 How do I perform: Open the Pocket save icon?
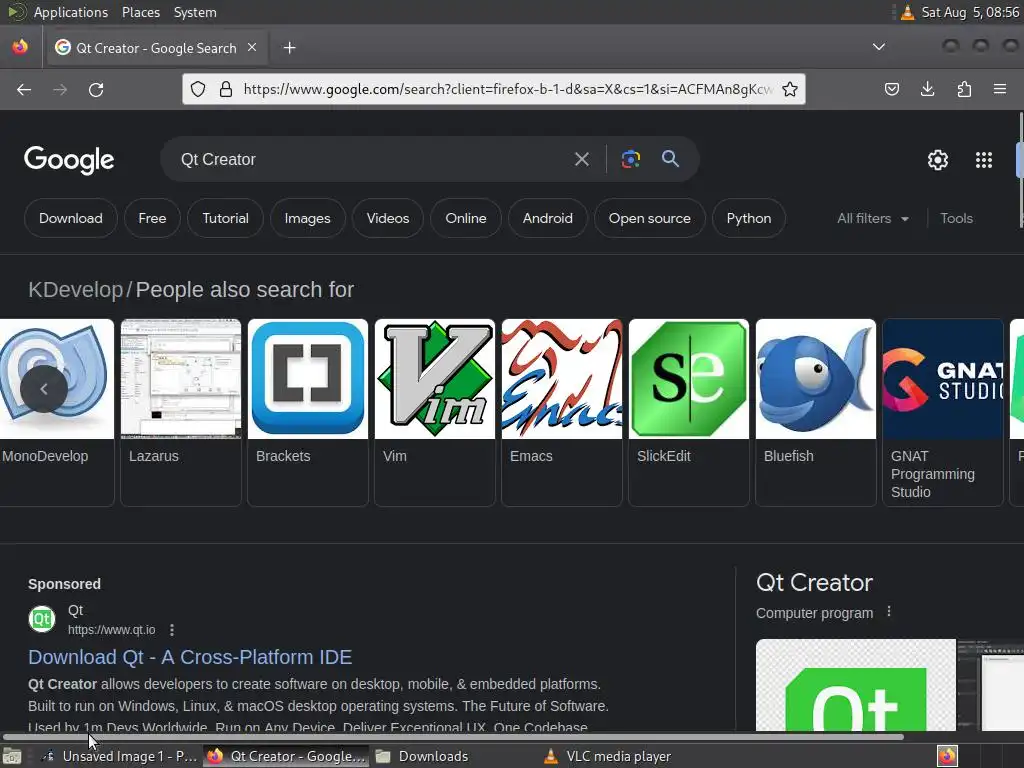tap(891, 89)
